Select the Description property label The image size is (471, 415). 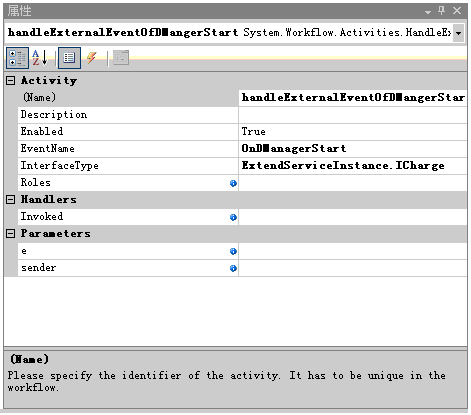coord(54,114)
